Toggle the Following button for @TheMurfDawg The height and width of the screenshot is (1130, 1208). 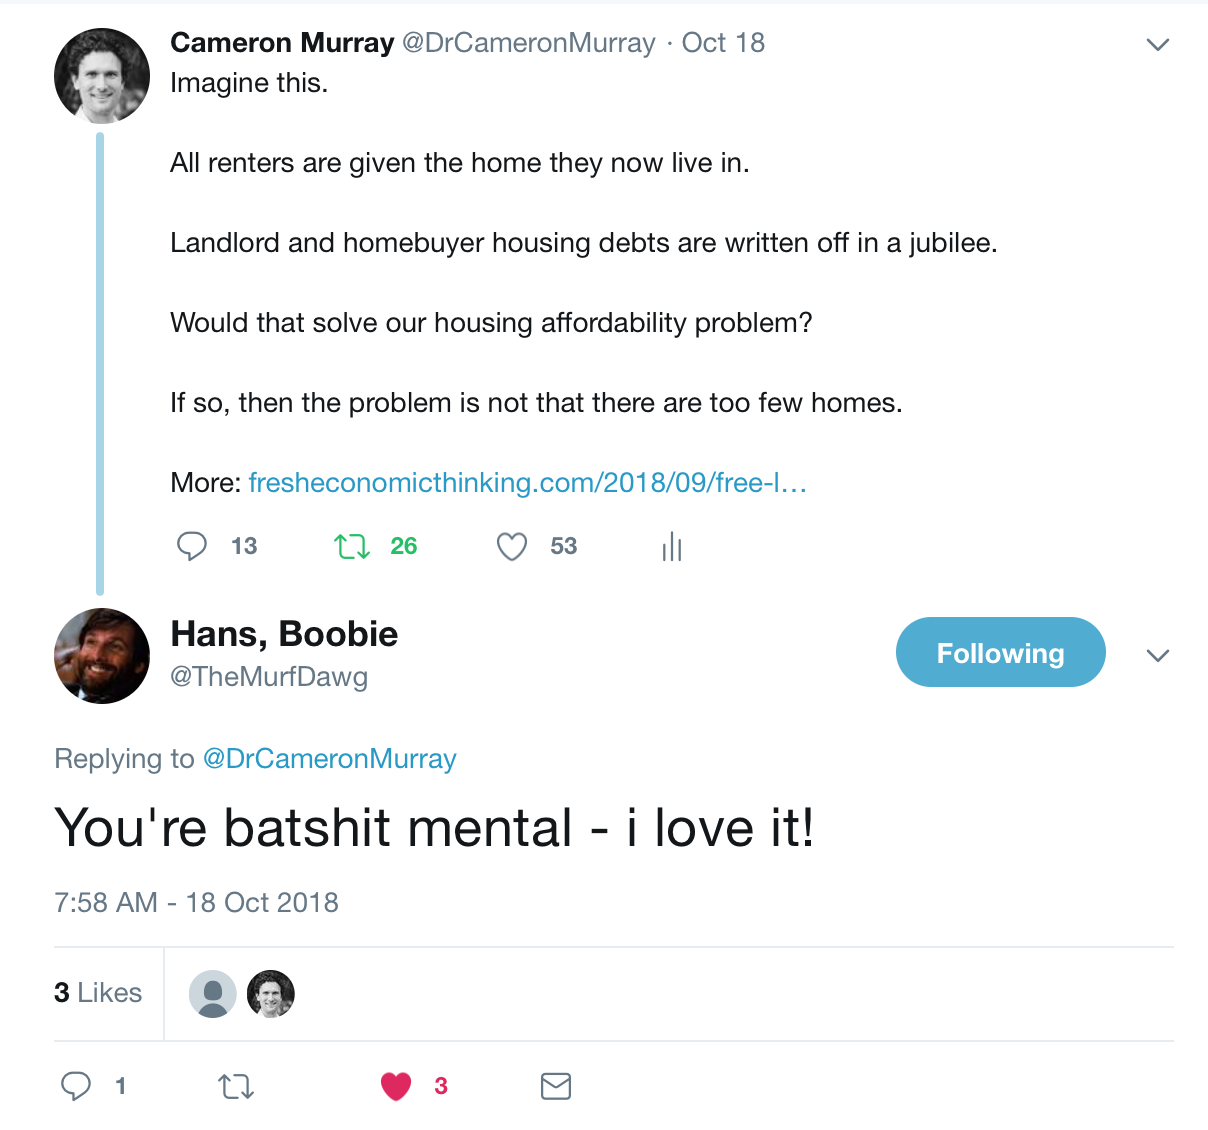click(1000, 652)
